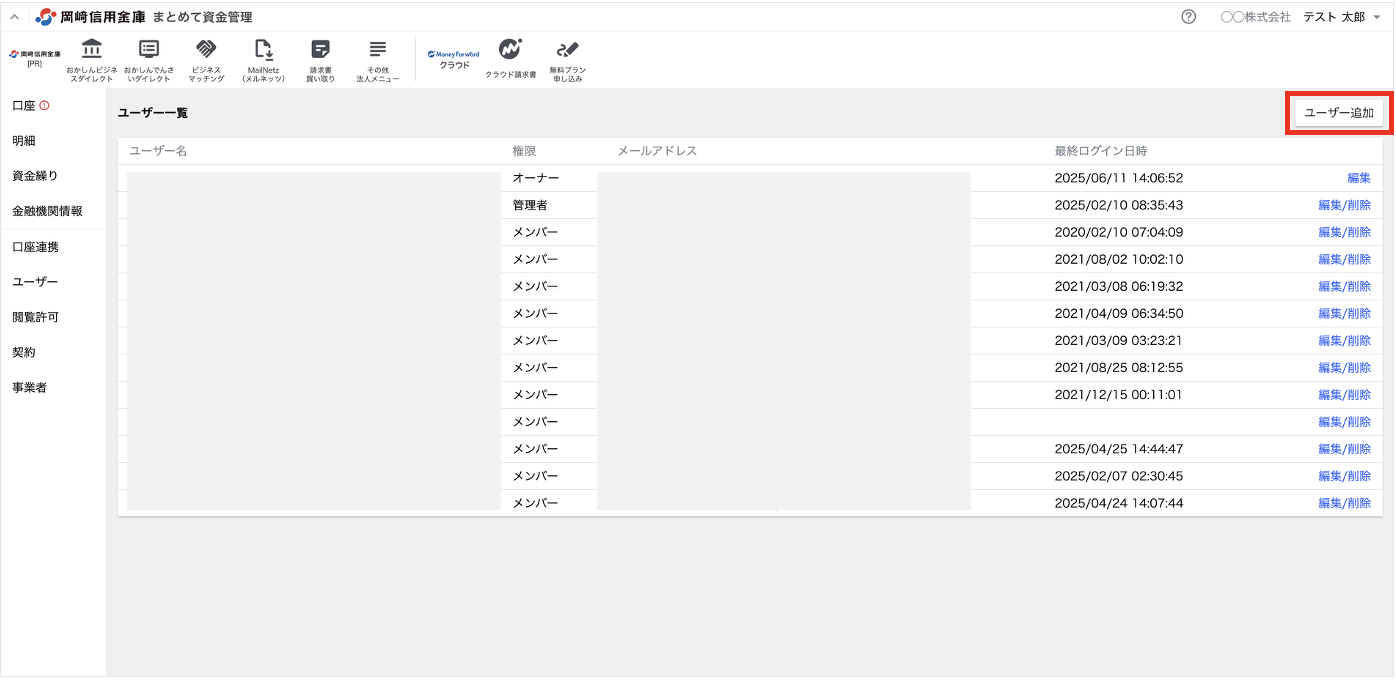Click 削除 in the 2025/02/07 02:30:45 row

(x=1359, y=476)
